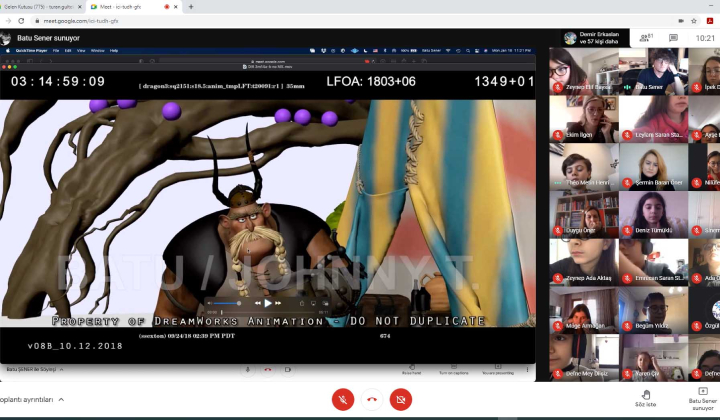The width and height of the screenshot is (720, 420).
Task: Switch to the Gelen Kutusu browser tab
Action: (x=39, y=7)
